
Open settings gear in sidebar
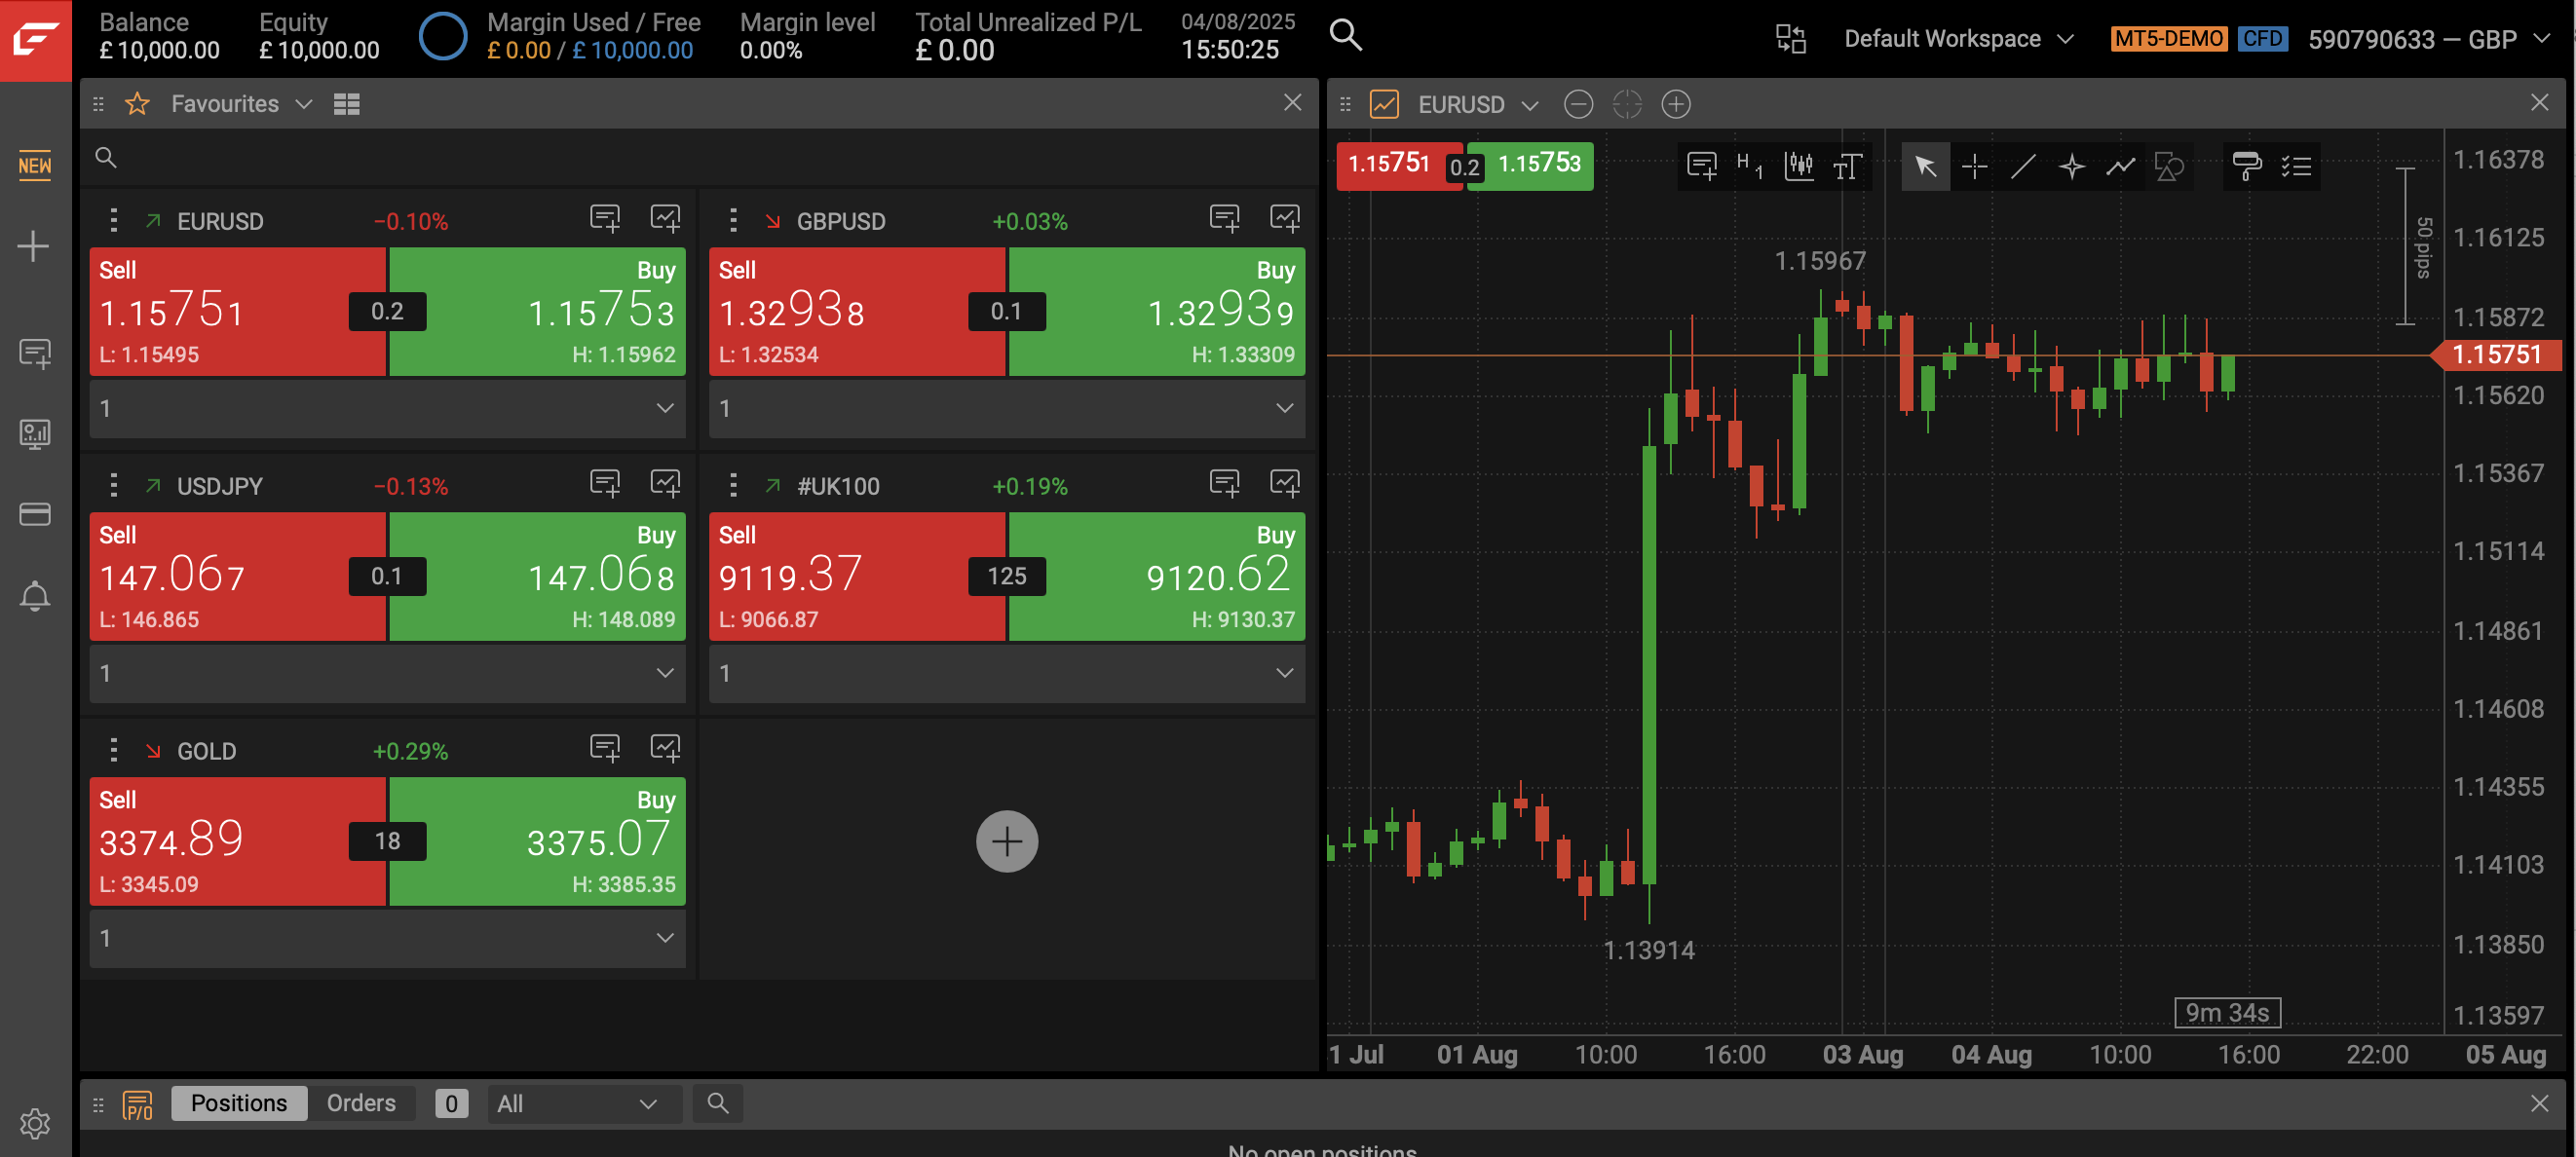point(35,1123)
